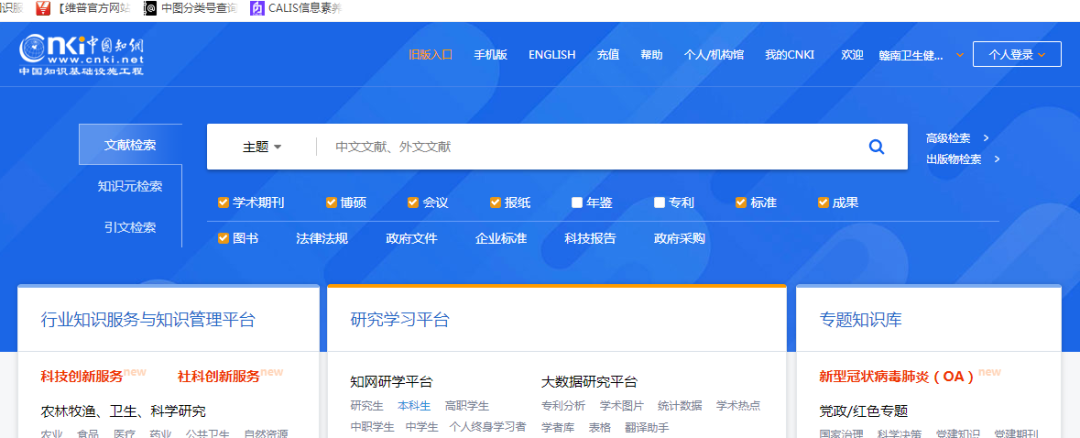
Task: Open the 充值 recharge page
Action: coord(608,55)
